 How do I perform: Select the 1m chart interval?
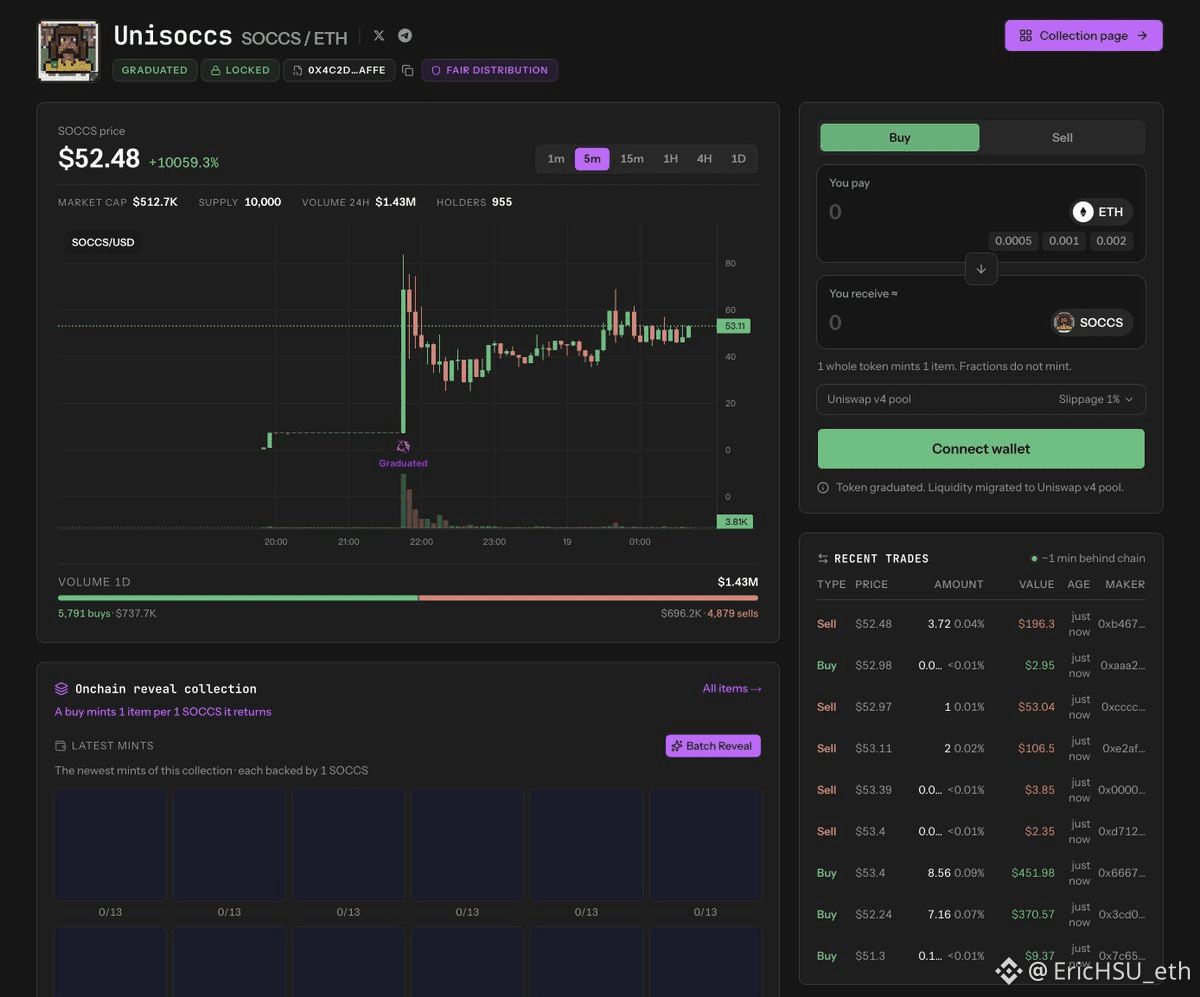pos(556,159)
